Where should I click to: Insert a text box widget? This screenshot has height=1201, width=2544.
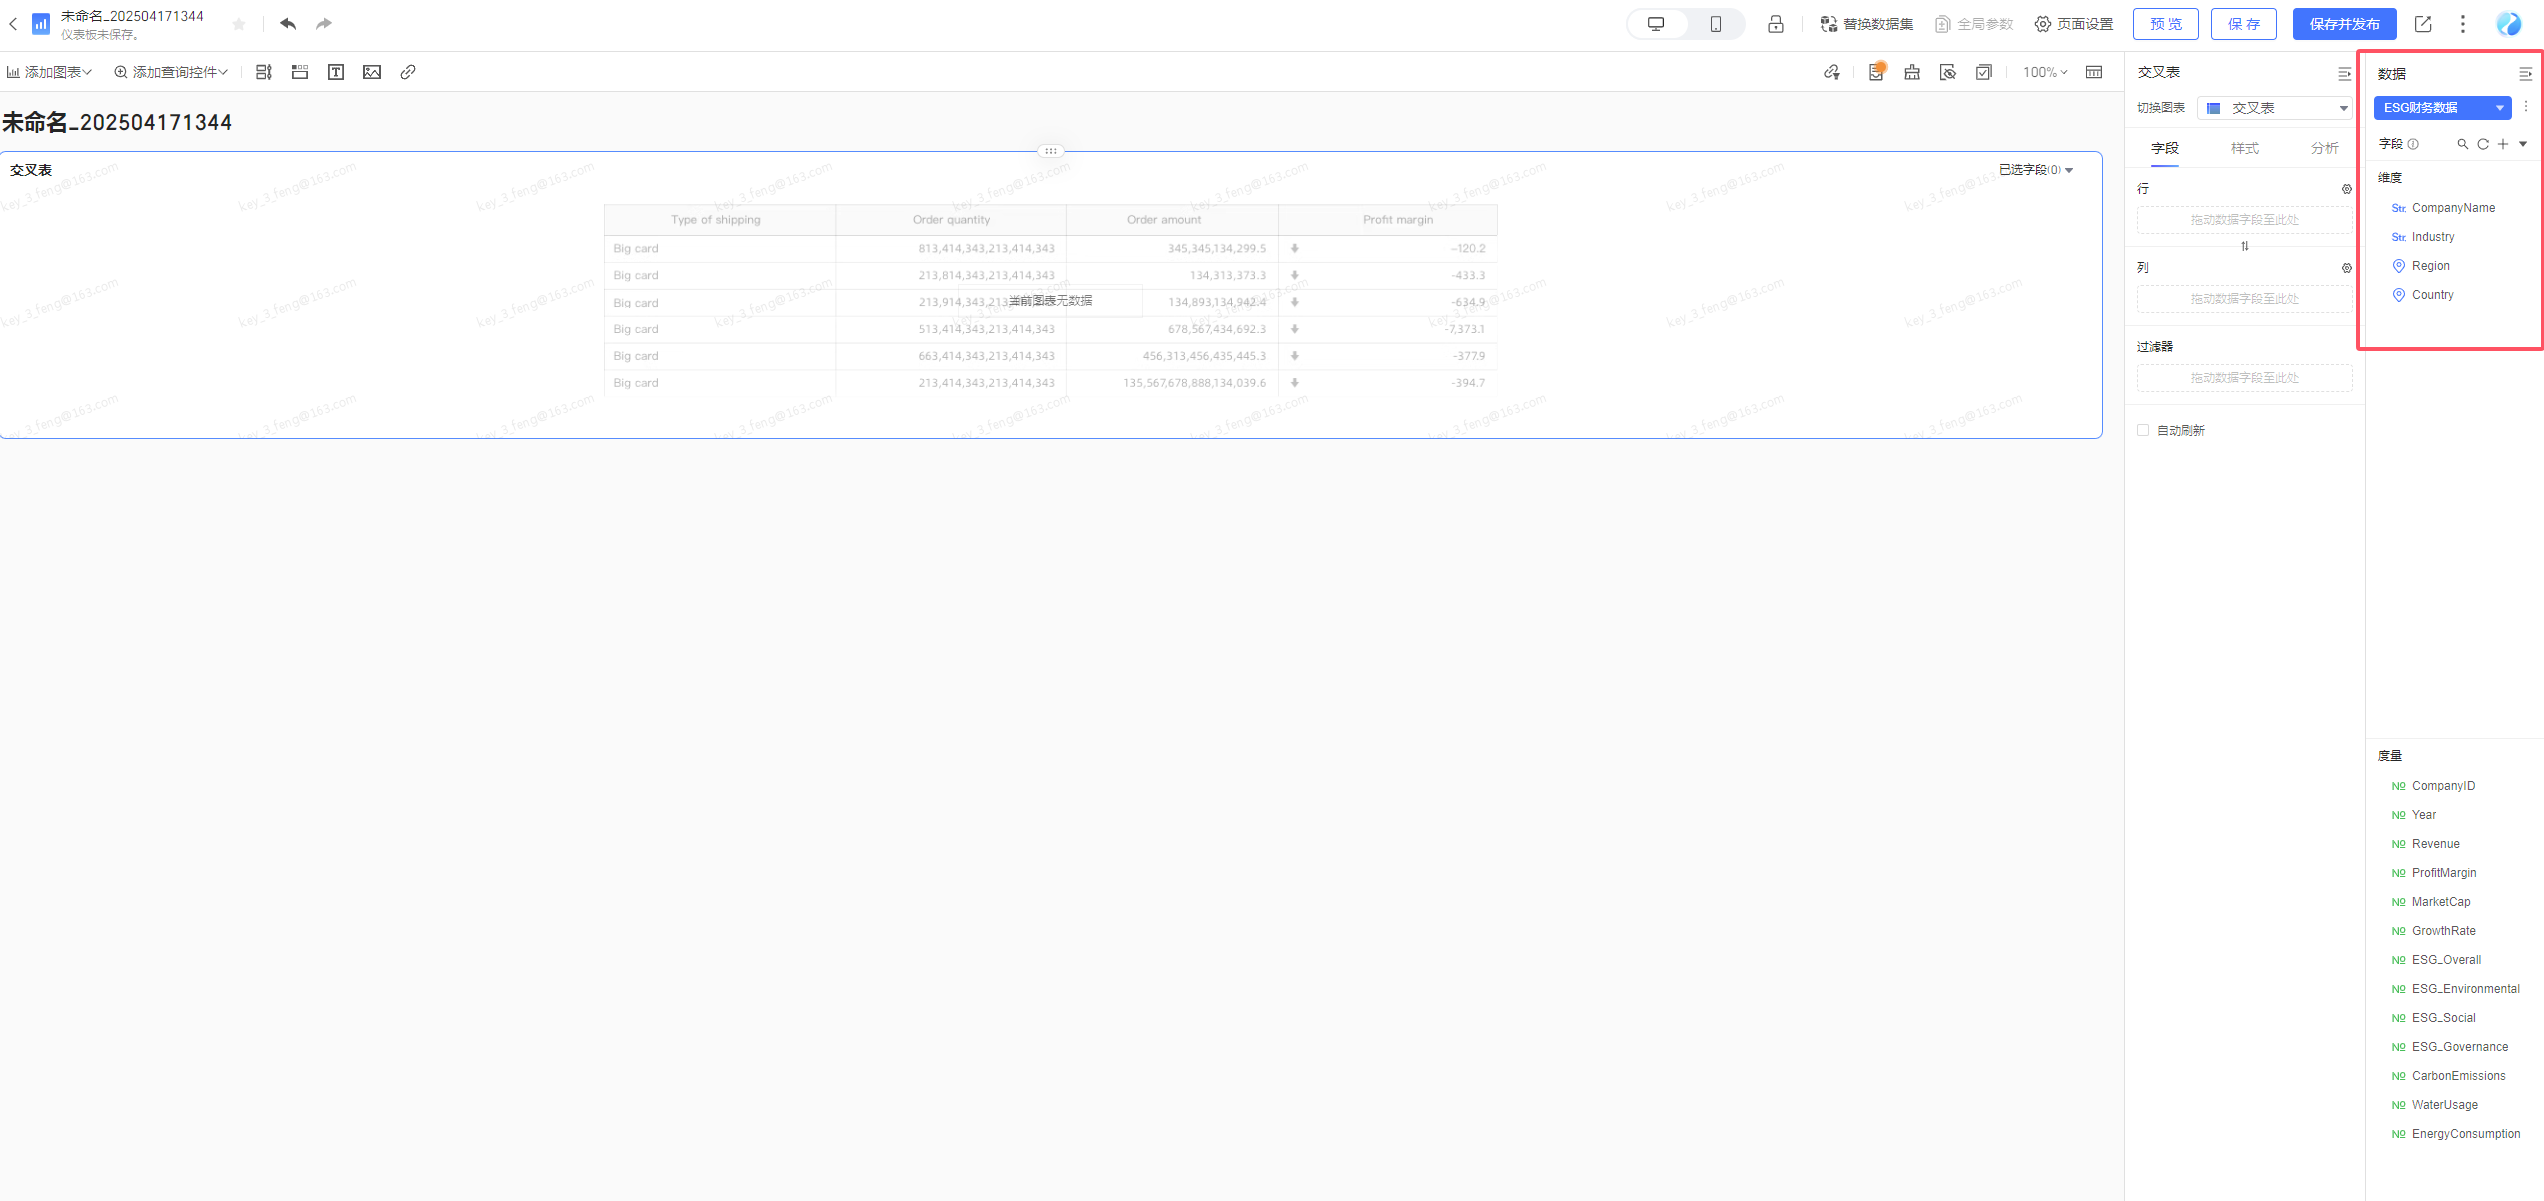tap(336, 72)
